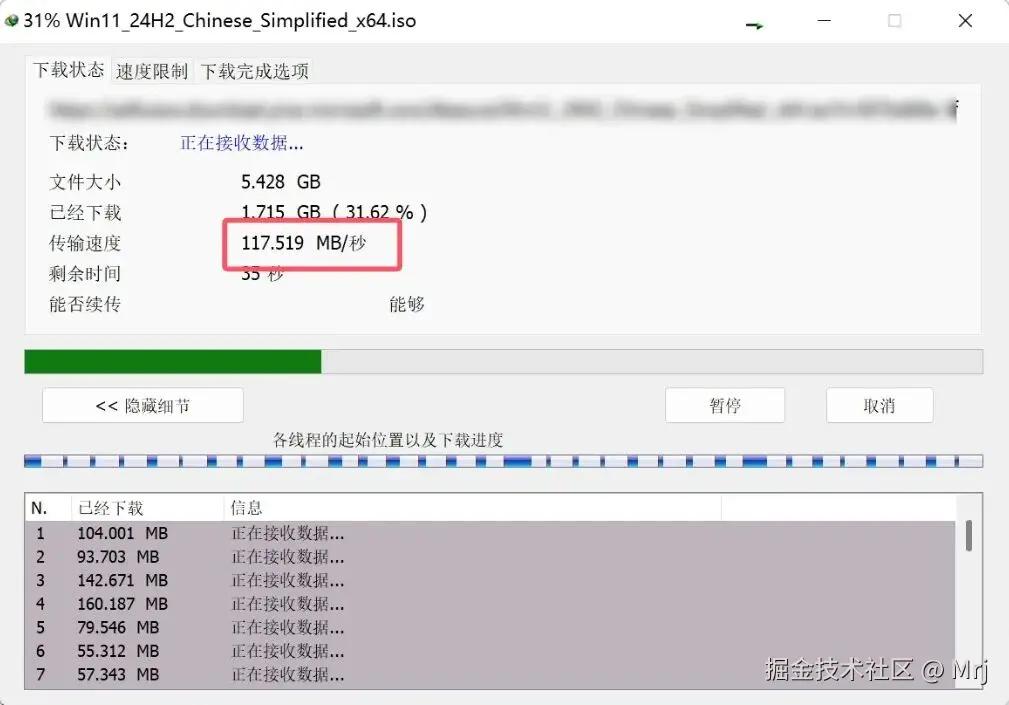Select thread row 7 with 57.343 MB
This screenshot has height=705, width=1009.
point(490,675)
